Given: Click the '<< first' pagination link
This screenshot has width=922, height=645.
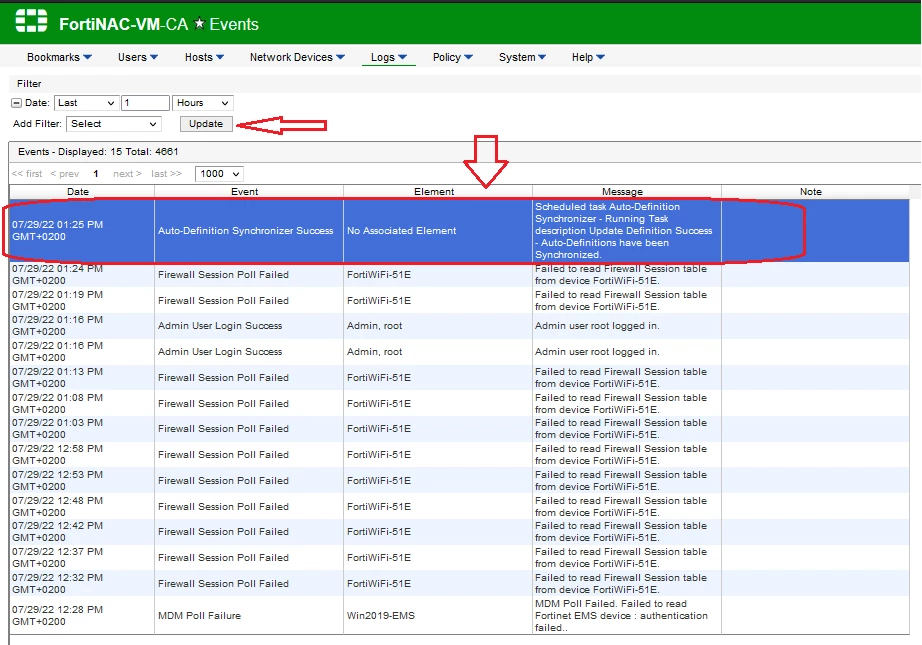Looking at the screenshot, I should point(27,174).
